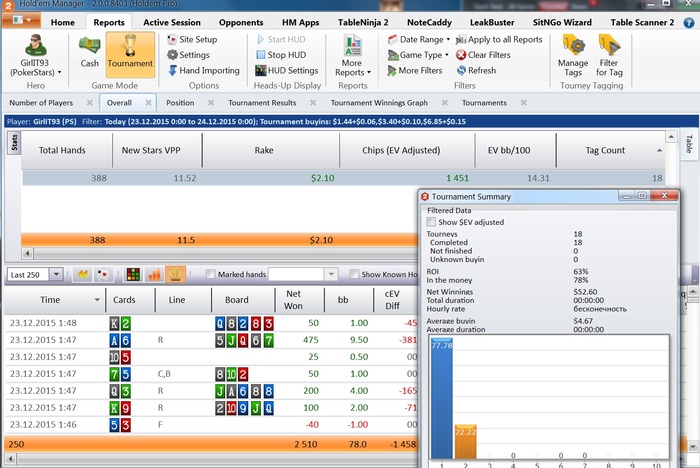Show the orange bar chart view

coord(154,275)
